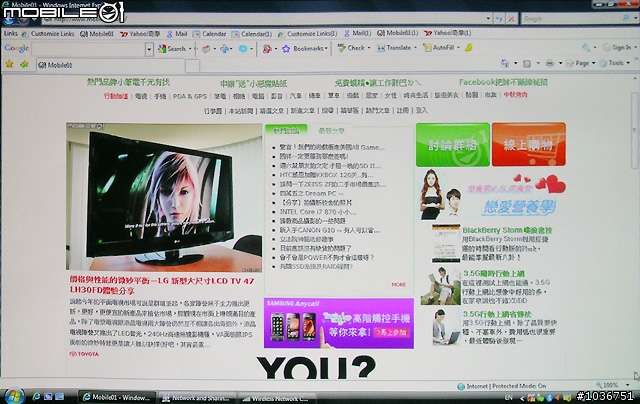Switch to Wireless Network taskbar window

(277, 398)
